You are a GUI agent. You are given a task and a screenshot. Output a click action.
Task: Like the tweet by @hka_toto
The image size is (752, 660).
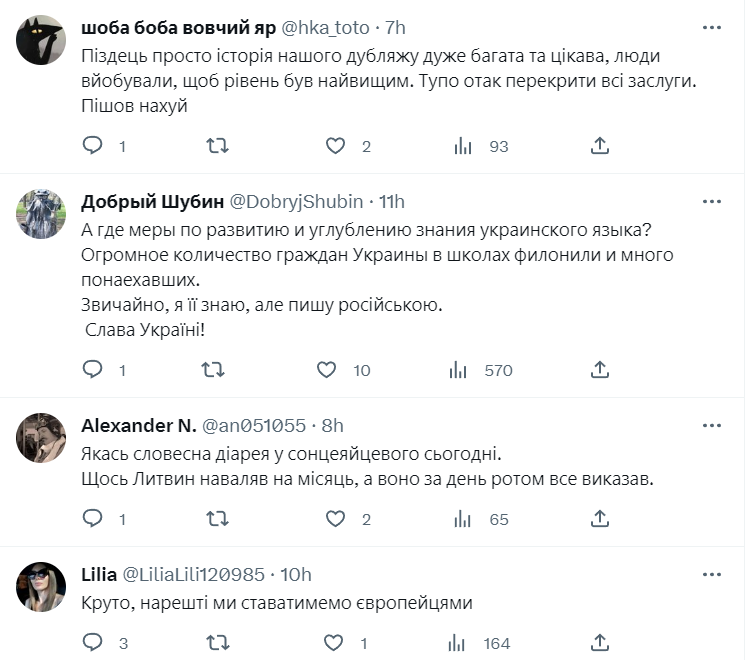pyautogui.click(x=336, y=146)
